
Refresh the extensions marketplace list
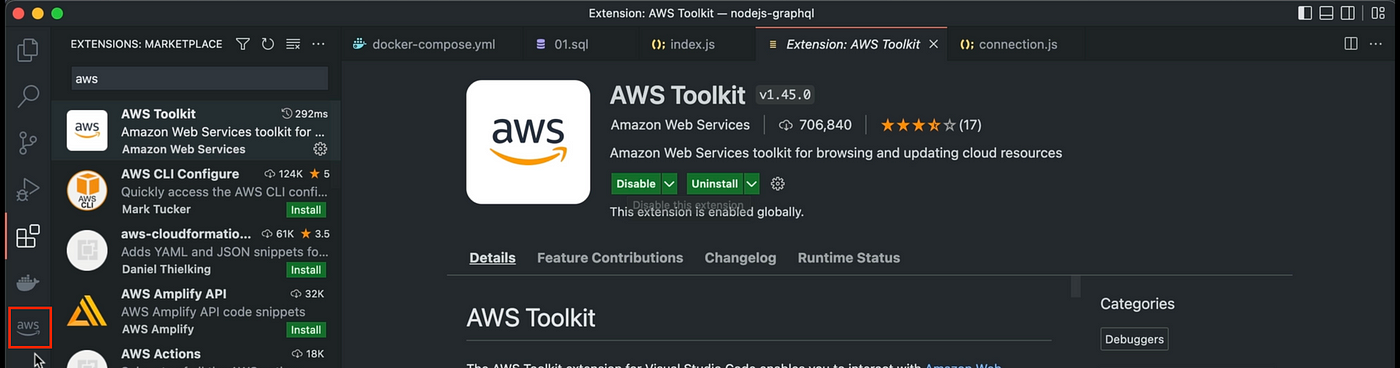[x=268, y=44]
